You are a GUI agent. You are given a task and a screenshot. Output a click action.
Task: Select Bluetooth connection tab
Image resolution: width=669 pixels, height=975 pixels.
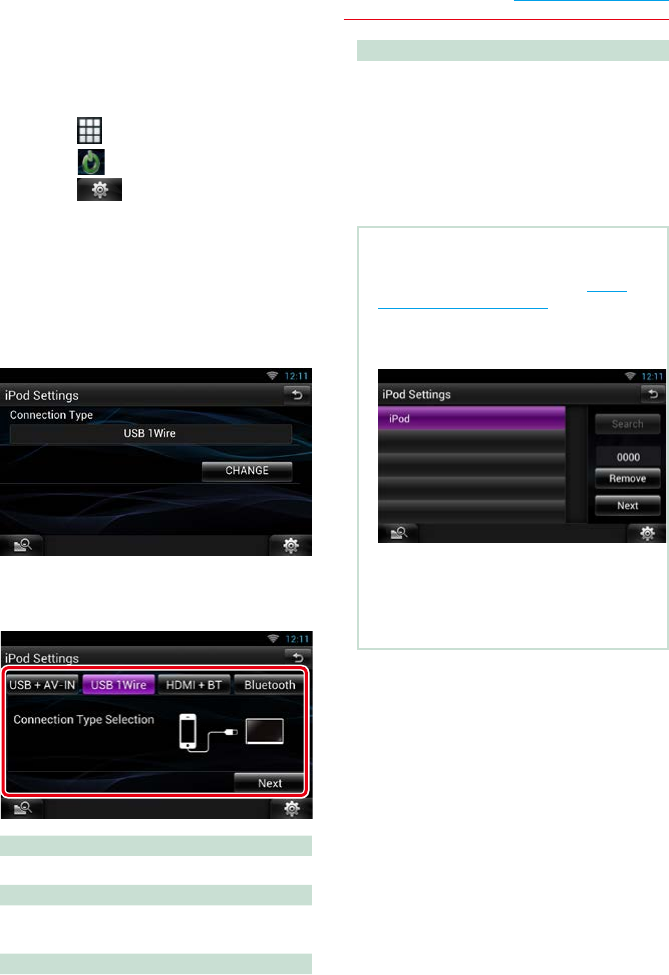(269, 685)
